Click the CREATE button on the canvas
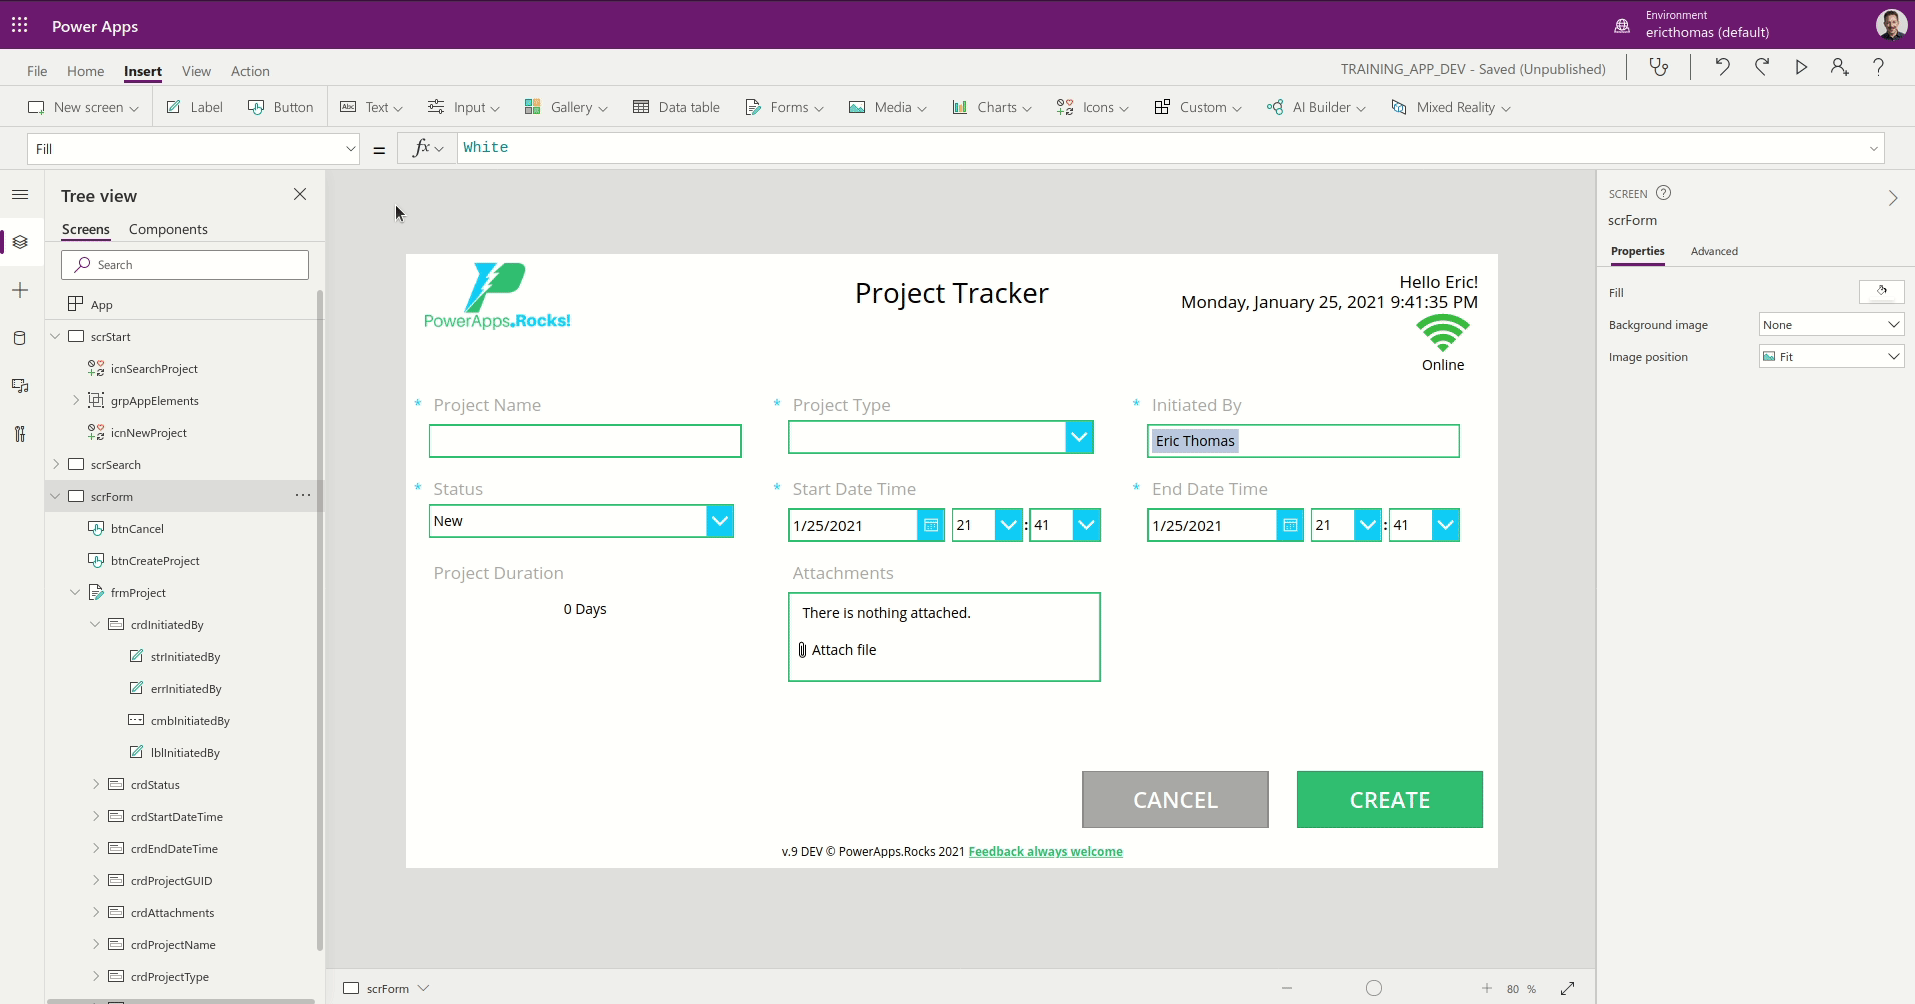 click(1389, 799)
